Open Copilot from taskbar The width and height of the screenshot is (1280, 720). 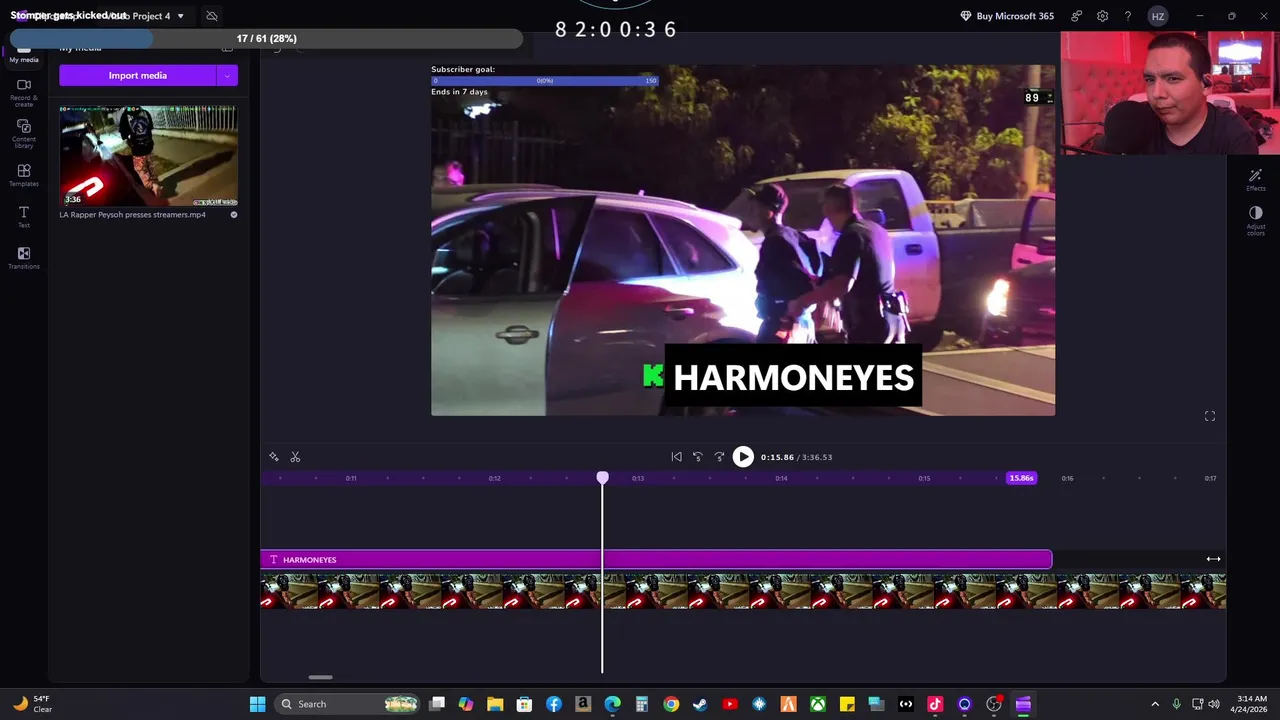[466, 704]
